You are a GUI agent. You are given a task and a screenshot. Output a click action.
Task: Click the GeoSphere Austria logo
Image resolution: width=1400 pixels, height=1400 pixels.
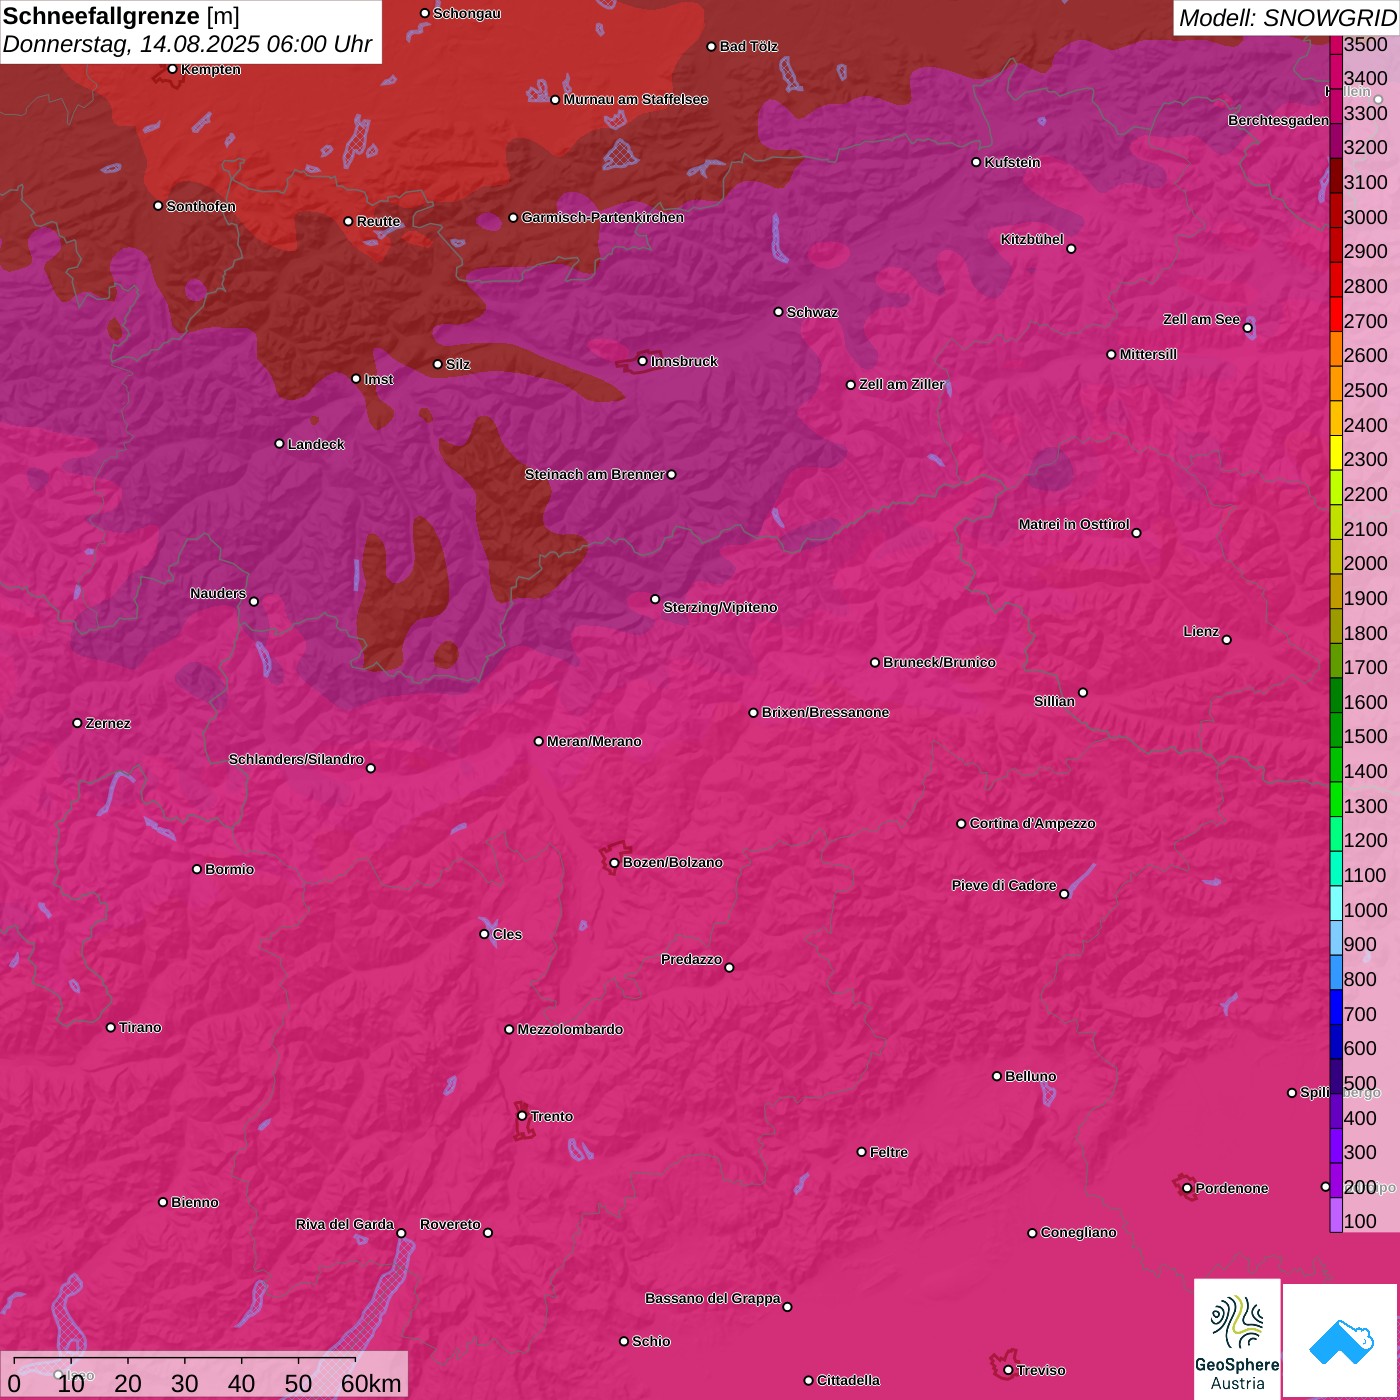tap(1237, 1341)
